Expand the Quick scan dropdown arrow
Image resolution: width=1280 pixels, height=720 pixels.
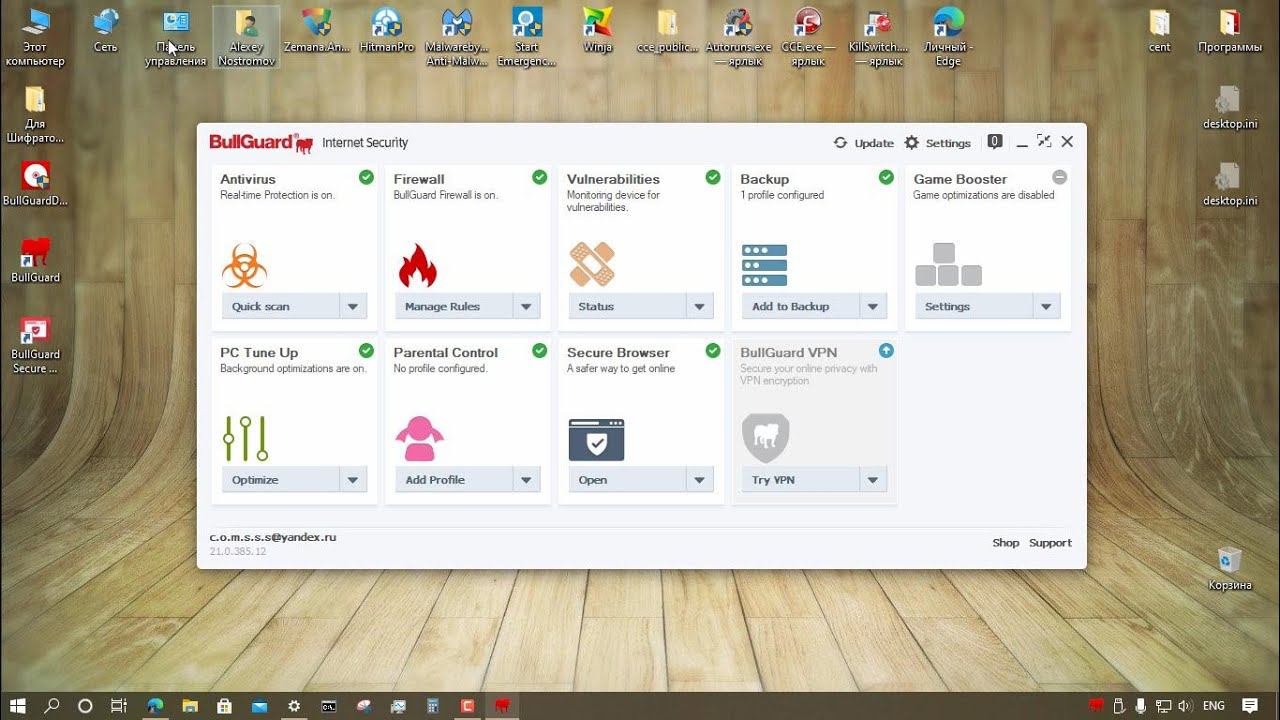[x=353, y=306]
